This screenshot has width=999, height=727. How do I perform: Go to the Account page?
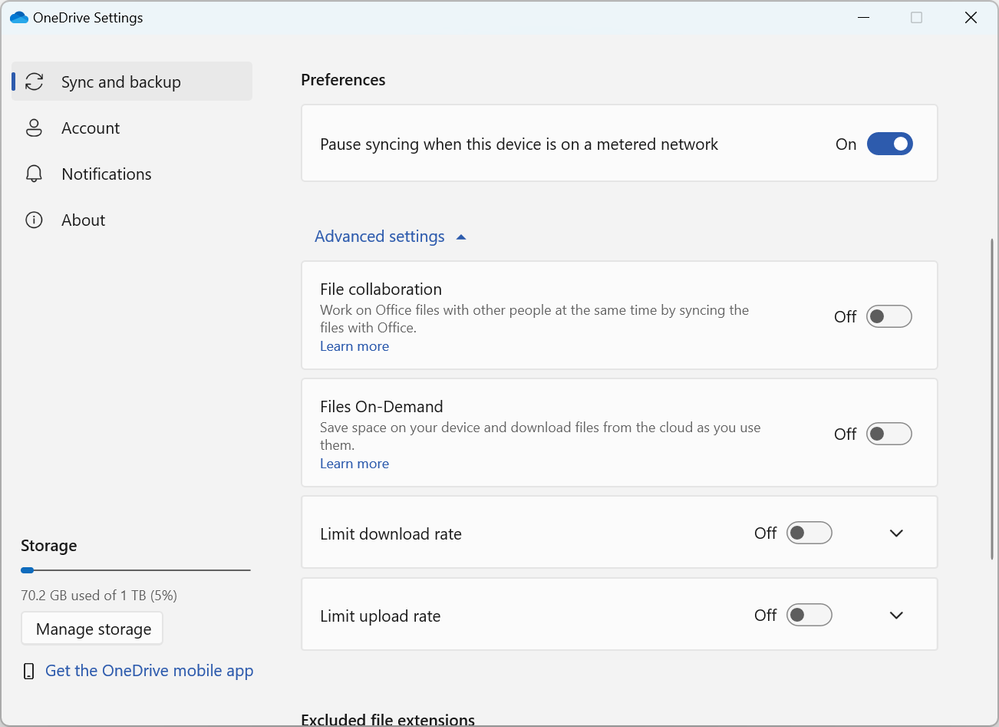(132, 127)
